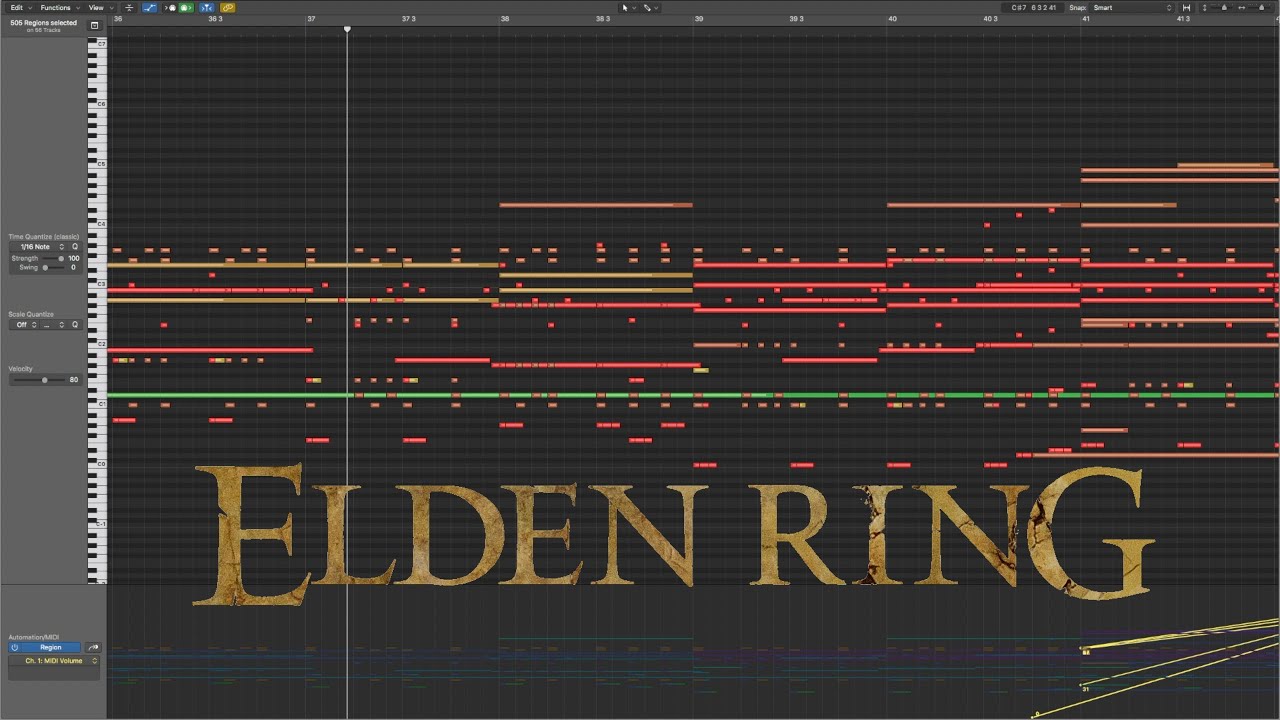Toggle the Automation/MIDI power button
Viewport: 1280px width, 720px height.
pyautogui.click(x=15, y=648)
